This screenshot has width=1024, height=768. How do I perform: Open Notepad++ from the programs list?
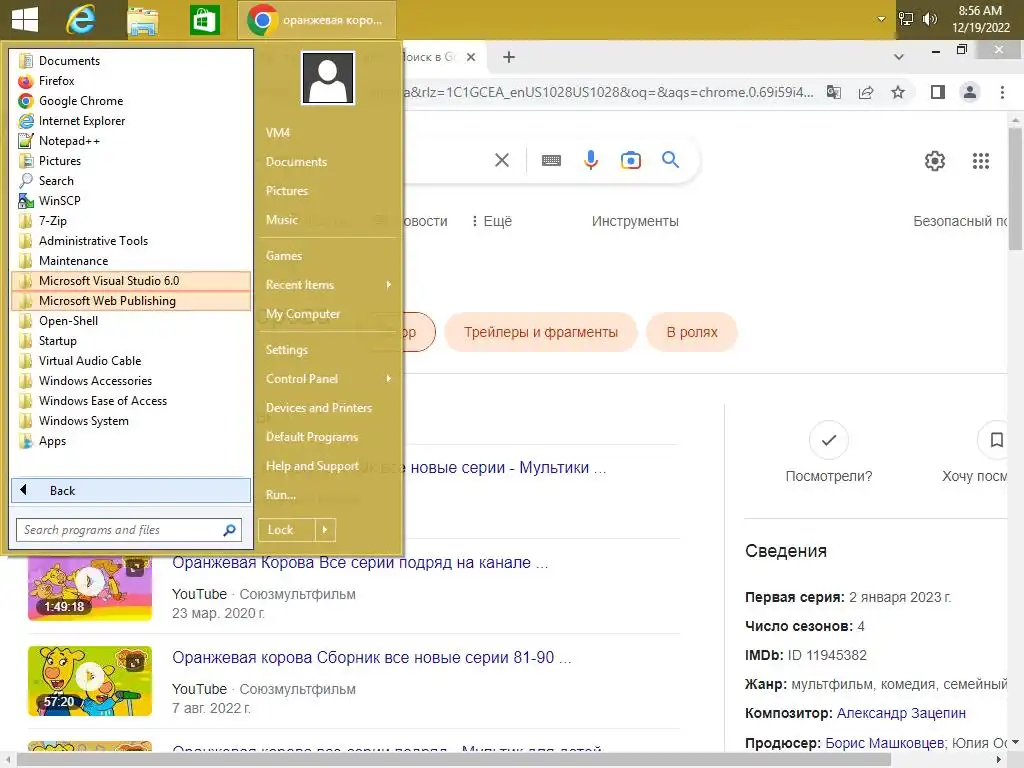pyautogui.click(x=131, y=141)
